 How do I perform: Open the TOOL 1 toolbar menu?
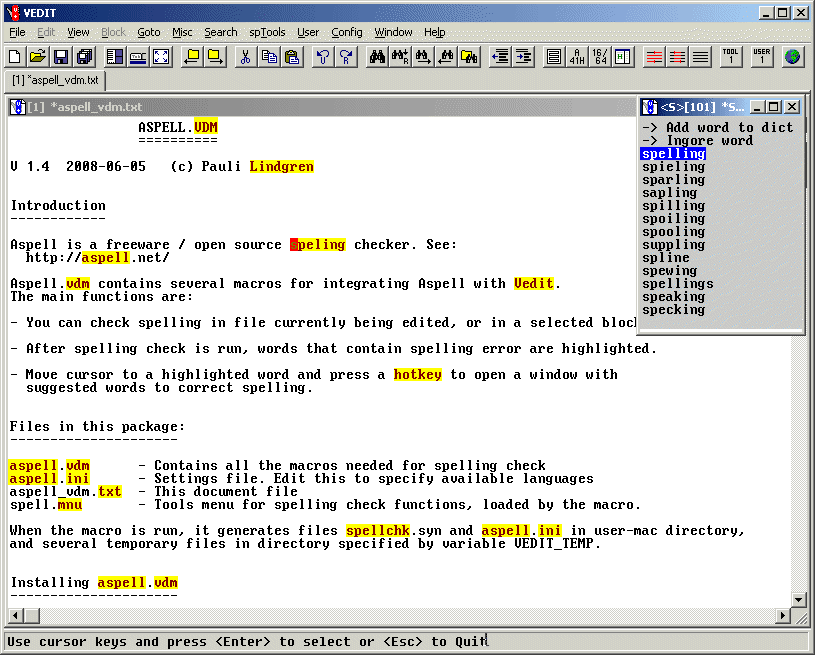click(730, 57)
